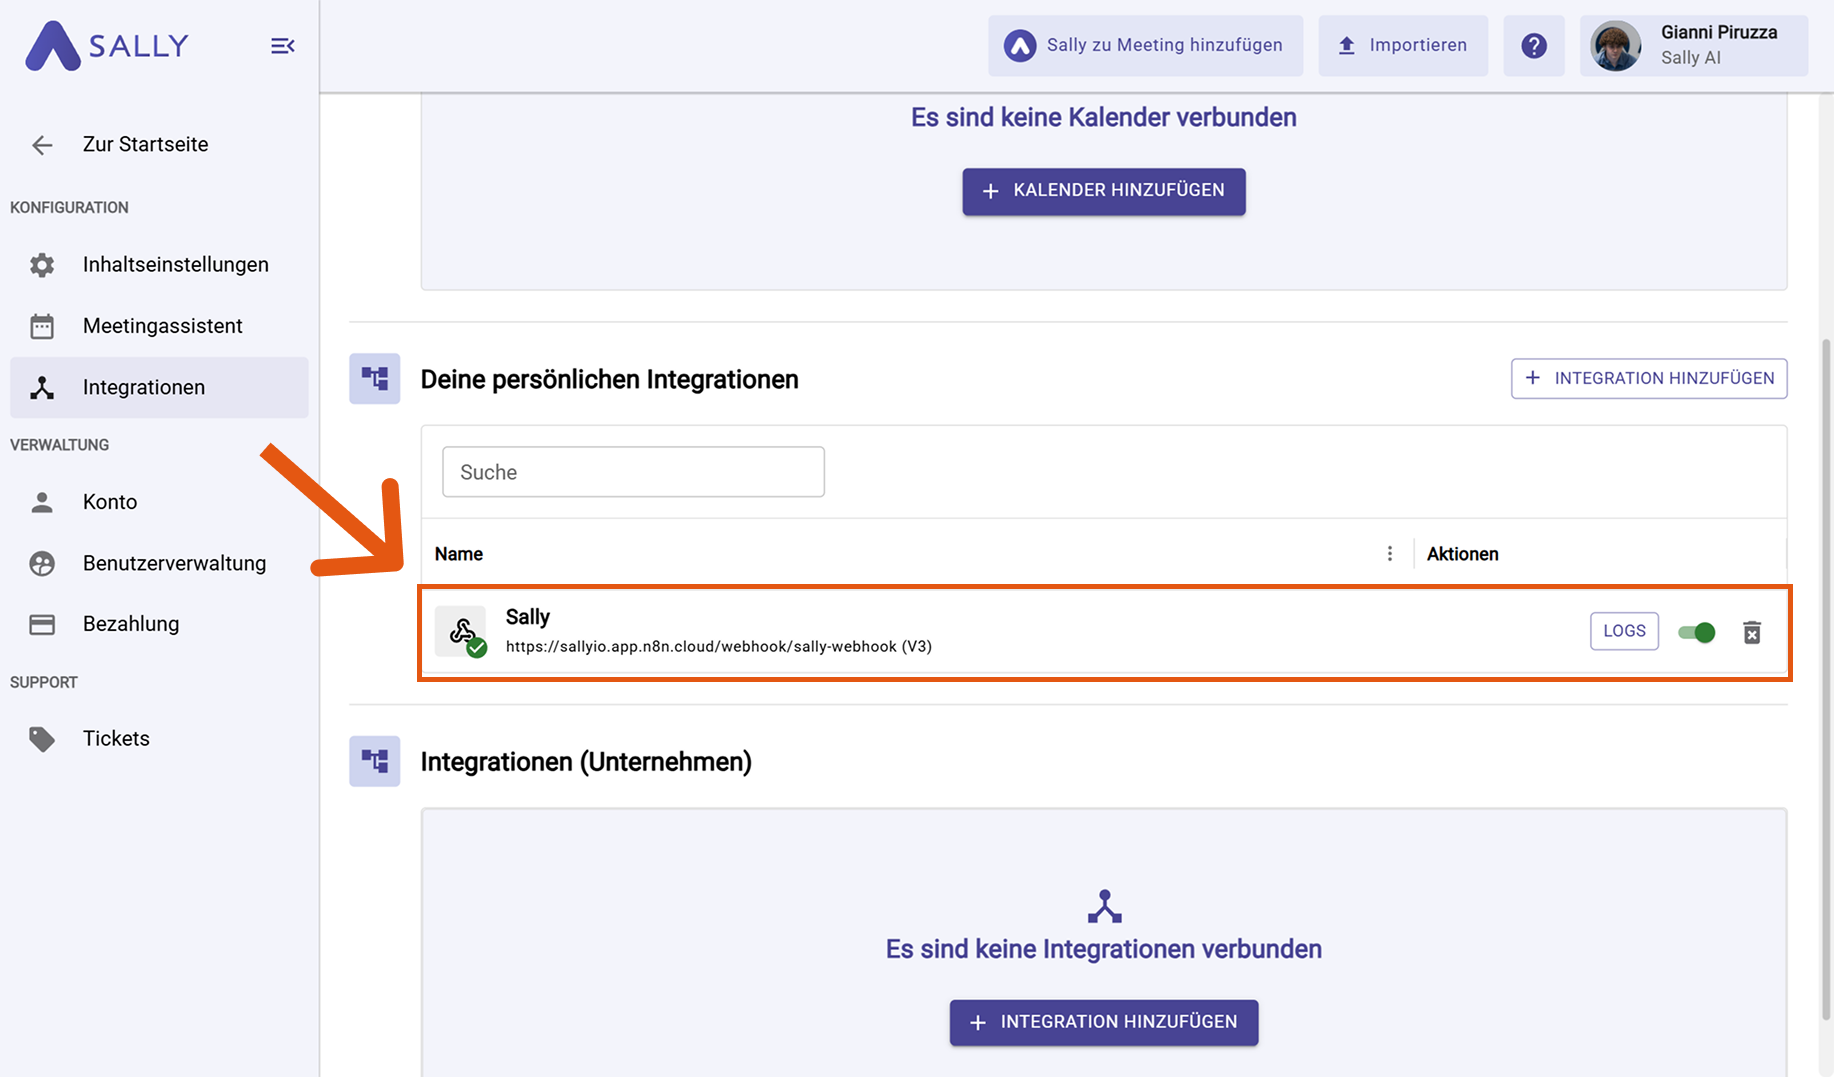Click the Integrationen sidebar icon
Image resolution: width=1834 pixels, height=1077 pixels.
coord(42,388)
